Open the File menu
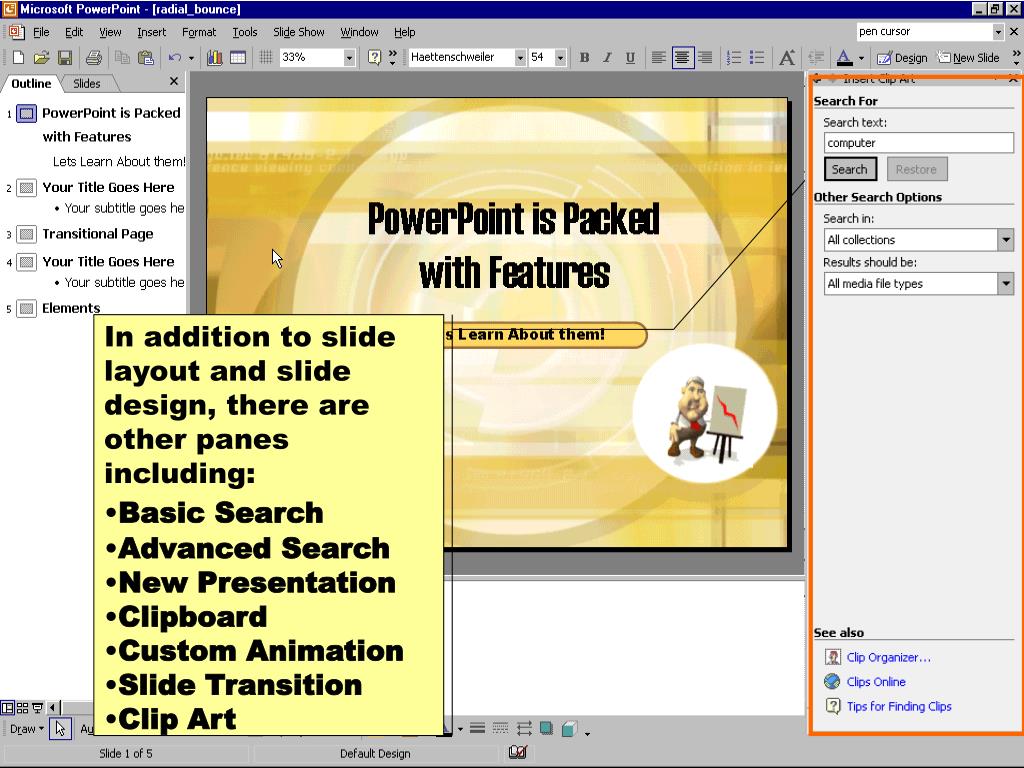Viewport: 1024px width, 768px height. click(x=41, y=32)
